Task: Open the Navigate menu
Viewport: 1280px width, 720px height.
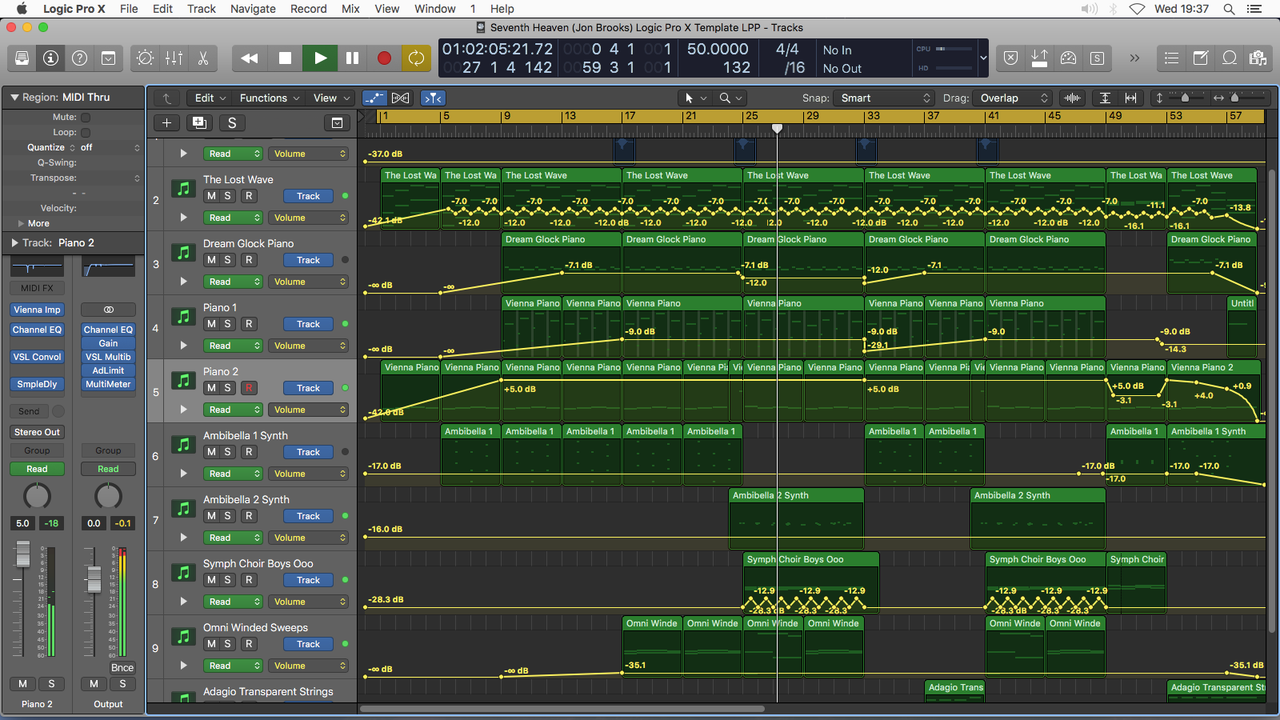Action: [x=253, y=9]
